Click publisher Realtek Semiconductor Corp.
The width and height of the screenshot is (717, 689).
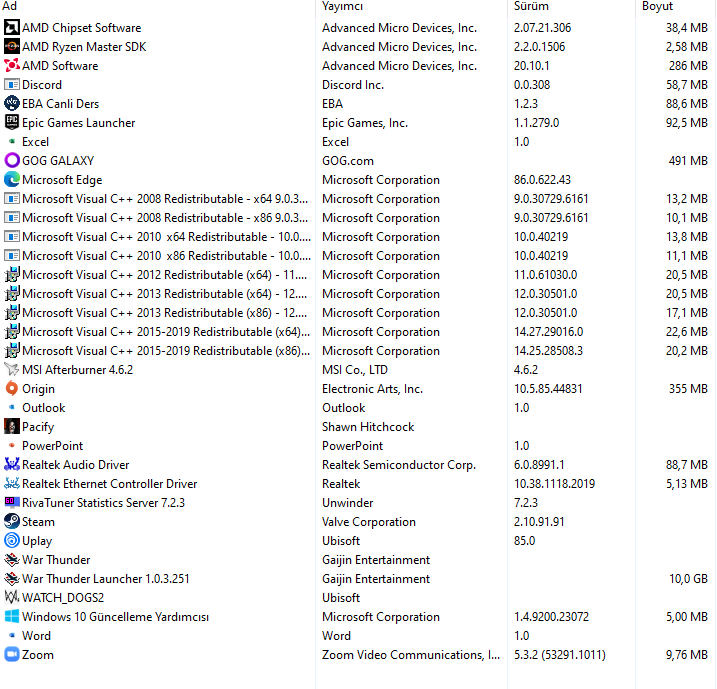399,465
